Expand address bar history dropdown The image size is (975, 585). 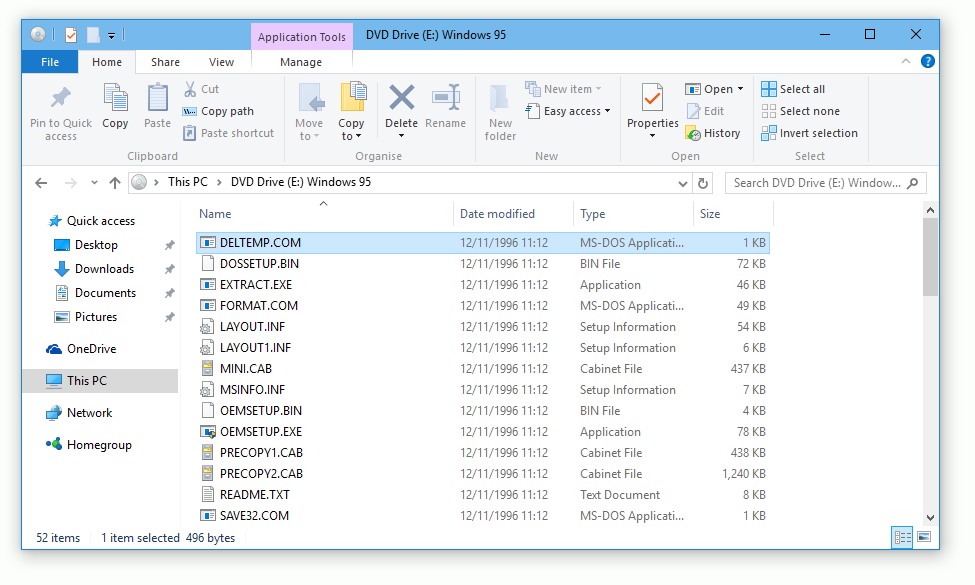[683, 183]
